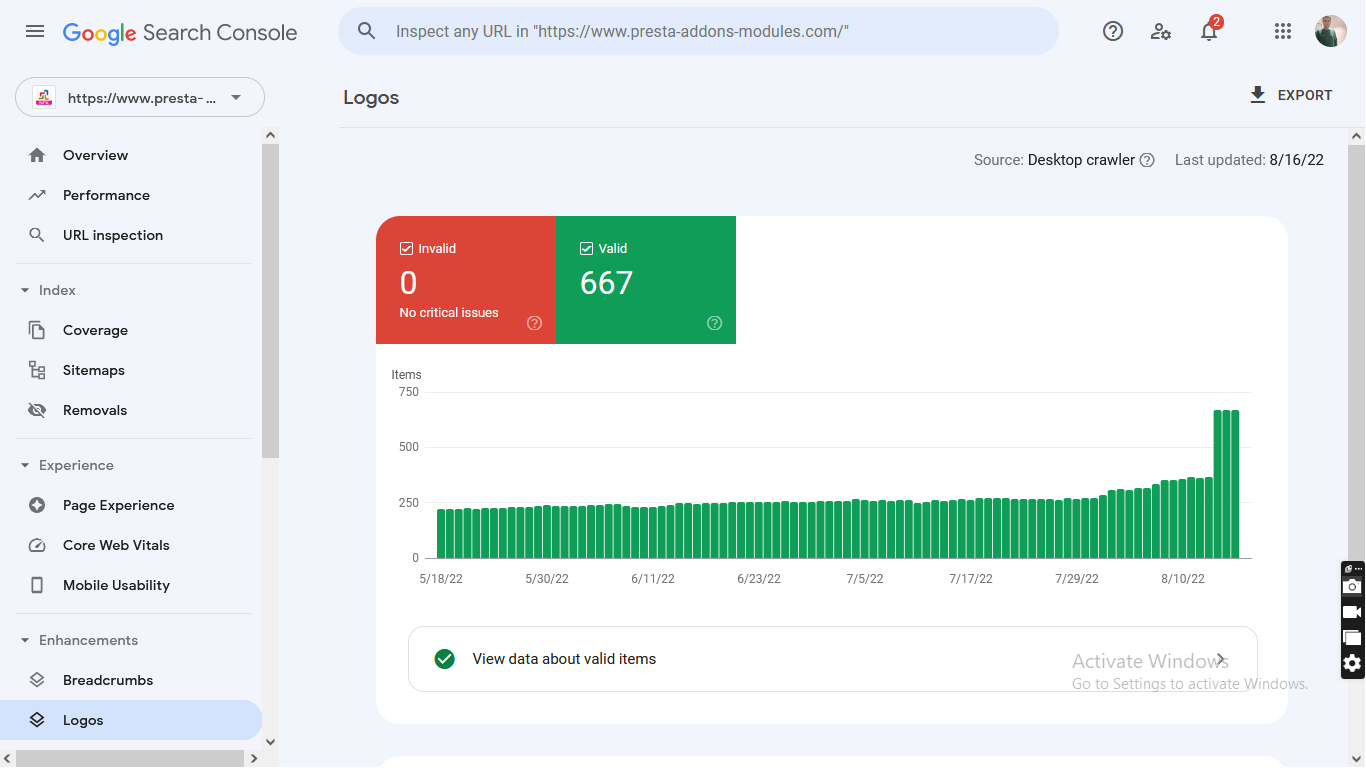Viewport: 1366px width, 768px height.
Task: Click the EXPORT button
Action: pyautogui.click(x=1290, y=95)
